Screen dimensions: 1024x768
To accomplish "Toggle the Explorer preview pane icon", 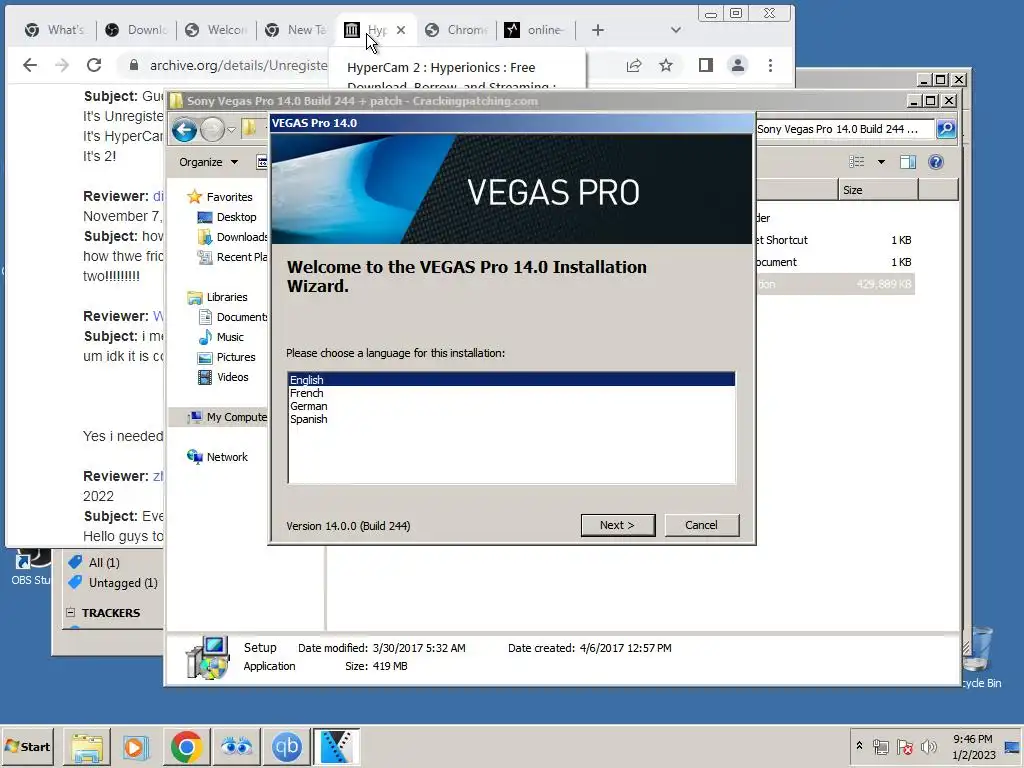I will [x=908, y=162].
